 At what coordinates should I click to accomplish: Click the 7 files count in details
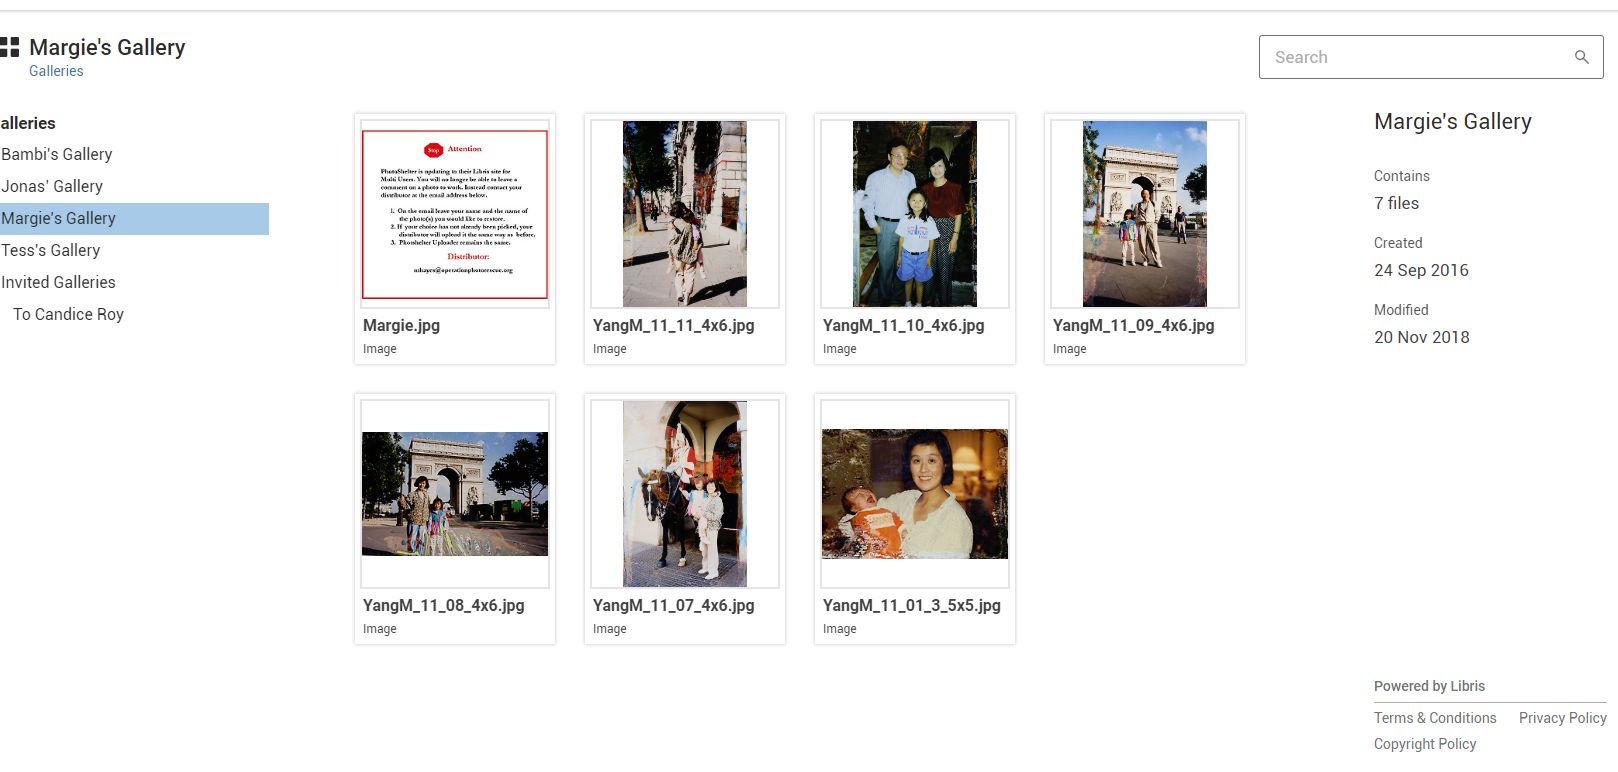pyautogui.click(x=1396, y=203)
